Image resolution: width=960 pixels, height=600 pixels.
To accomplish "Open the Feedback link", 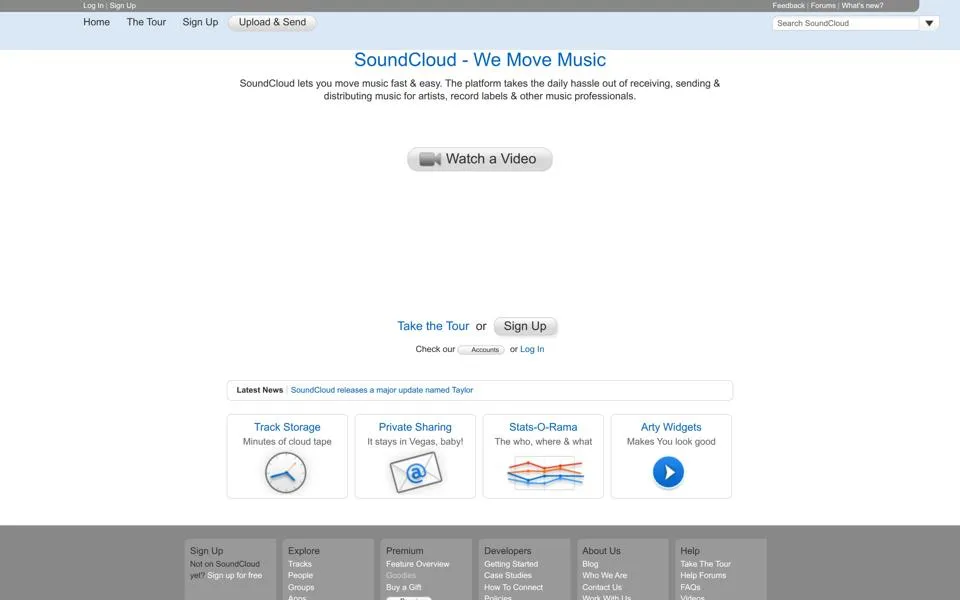I will pyautogui.click(x=789, y=6).
